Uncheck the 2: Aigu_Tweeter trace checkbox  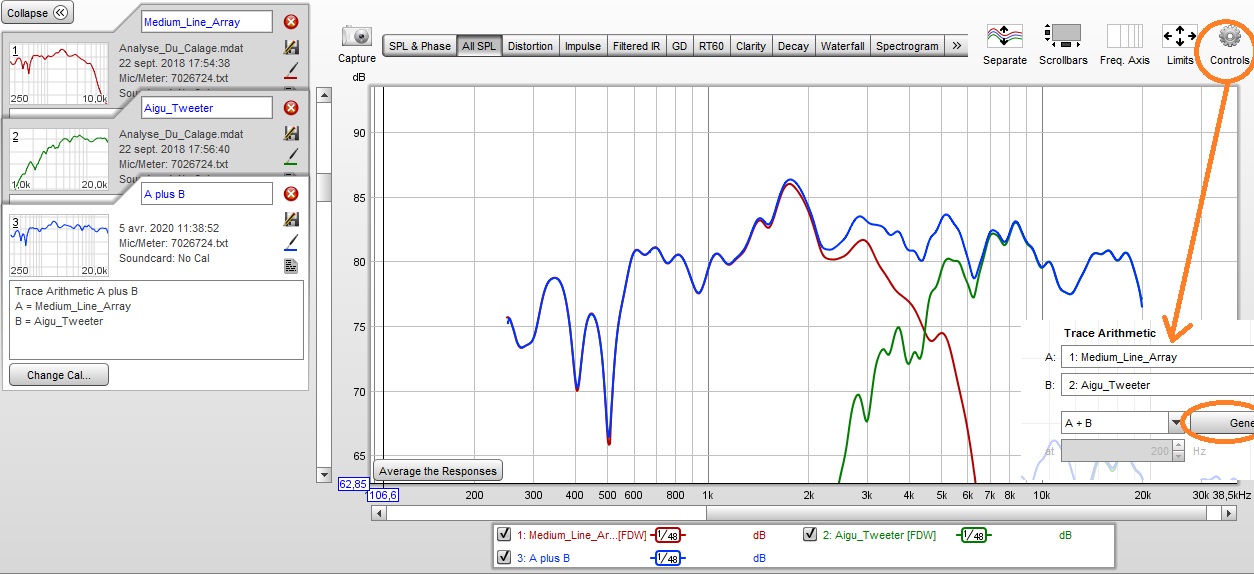[811, 535]
